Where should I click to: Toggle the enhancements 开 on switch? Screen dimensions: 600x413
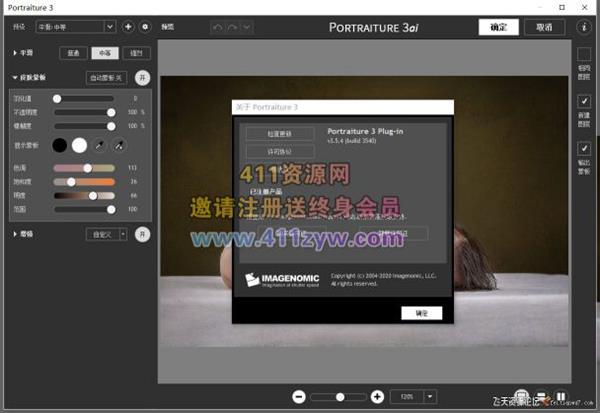click(142, 234)
